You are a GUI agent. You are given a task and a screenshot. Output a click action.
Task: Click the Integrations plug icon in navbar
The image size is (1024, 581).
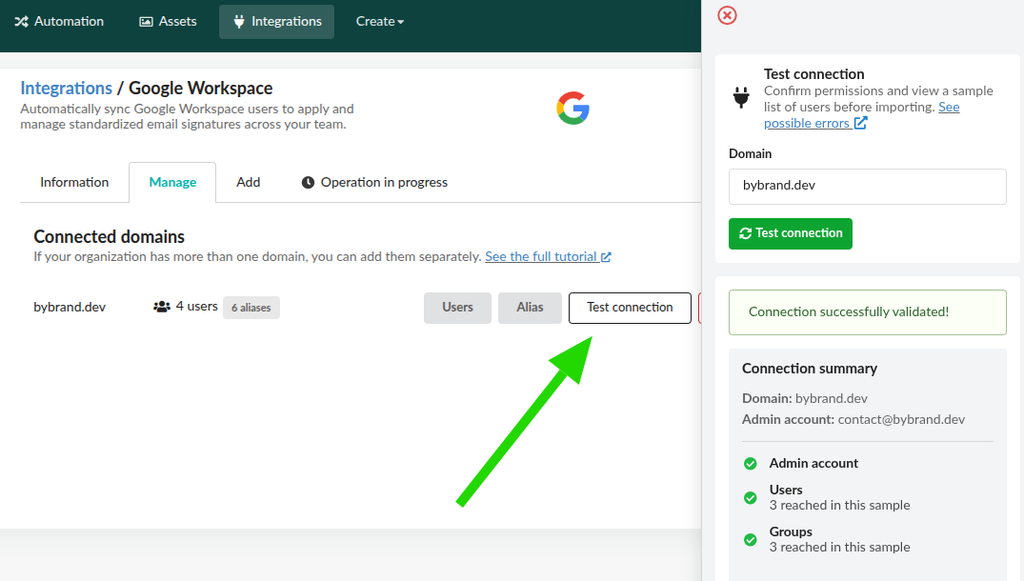point(239,22)
